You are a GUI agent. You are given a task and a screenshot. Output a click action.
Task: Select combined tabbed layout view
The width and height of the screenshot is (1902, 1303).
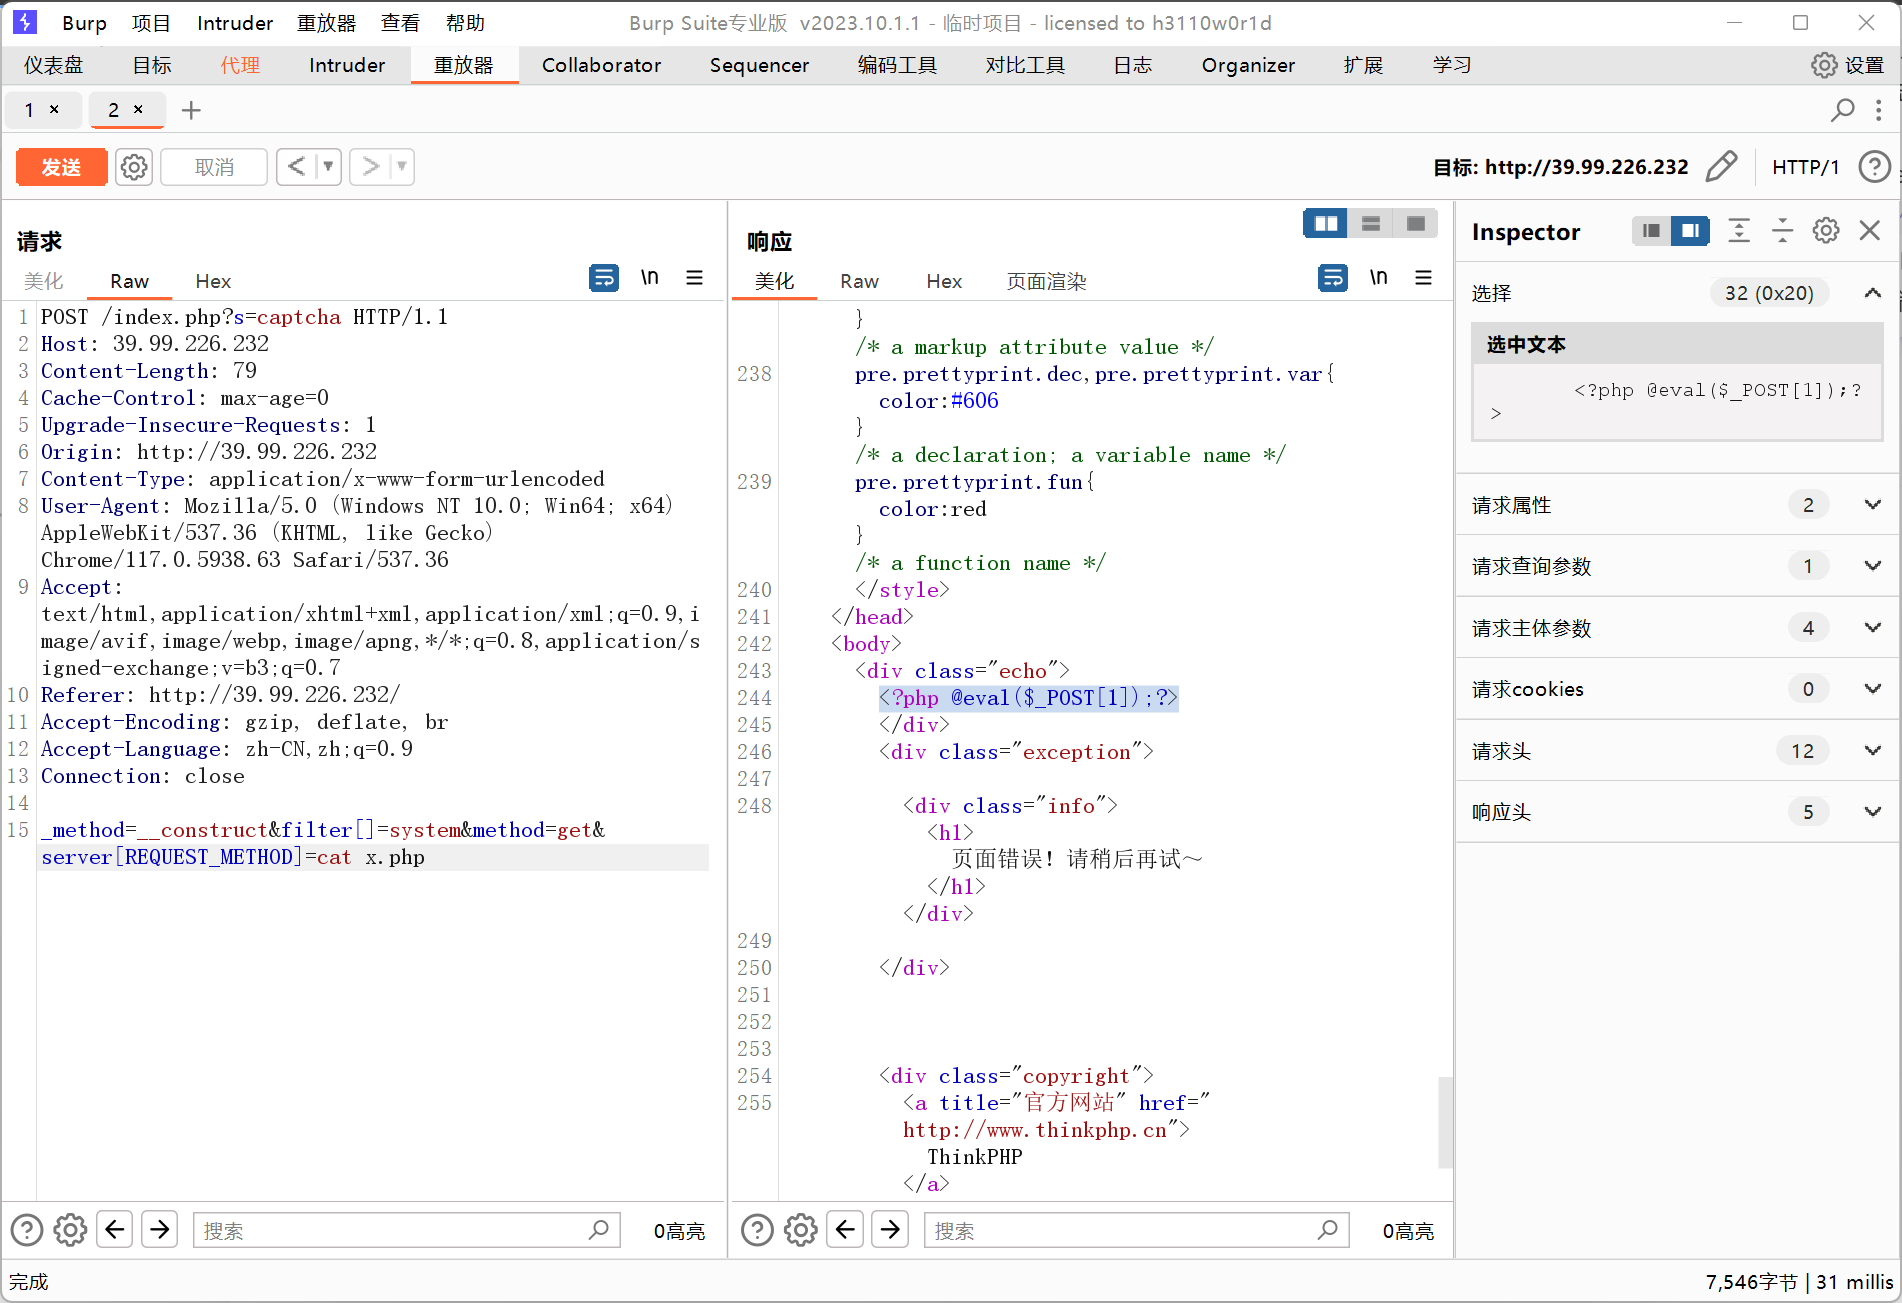(x=1416, y=223)
